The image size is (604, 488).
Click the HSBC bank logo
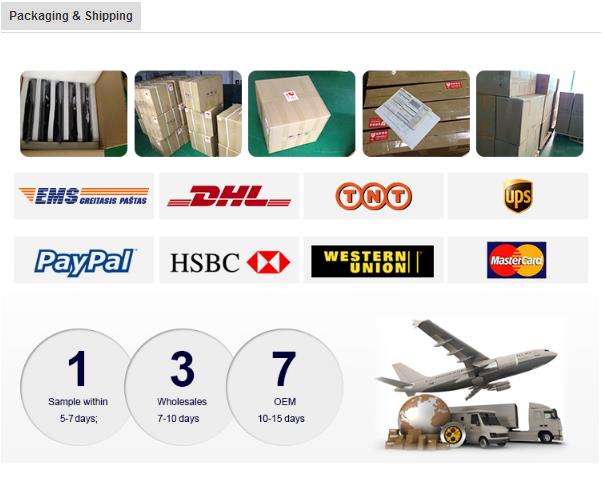230,262
